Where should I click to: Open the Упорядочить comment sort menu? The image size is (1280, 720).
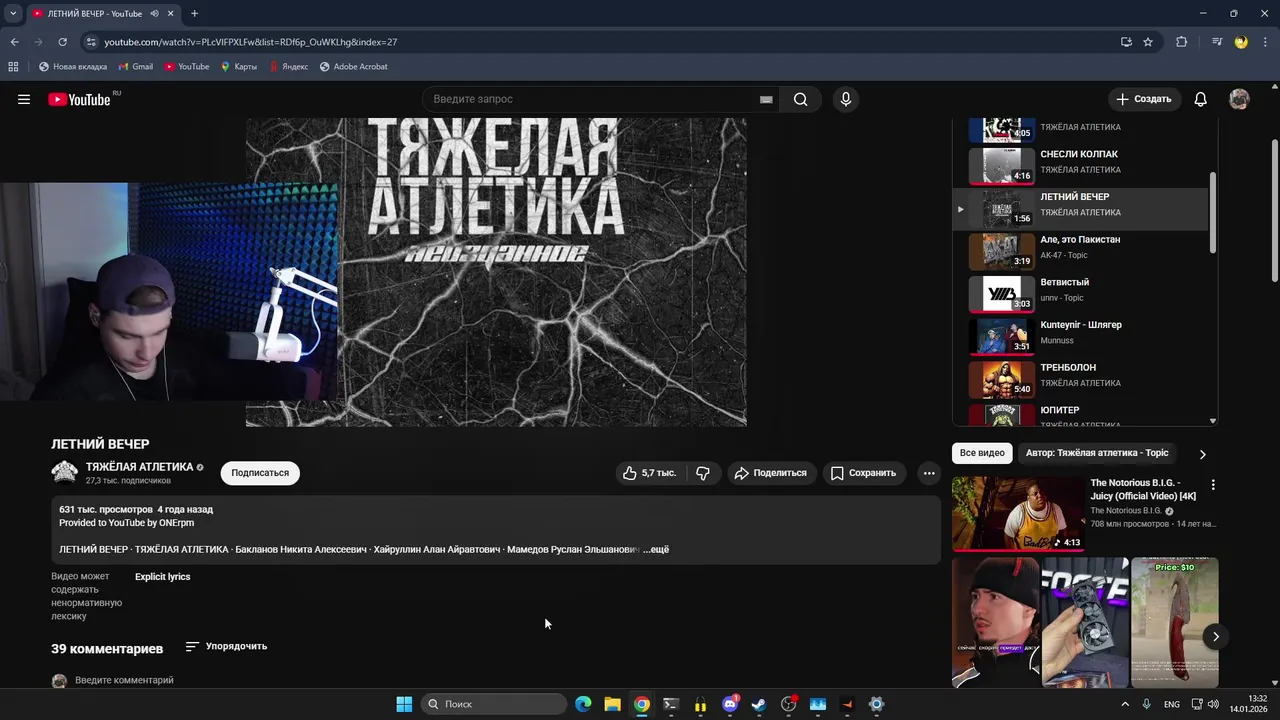click(x=227, y=647)
